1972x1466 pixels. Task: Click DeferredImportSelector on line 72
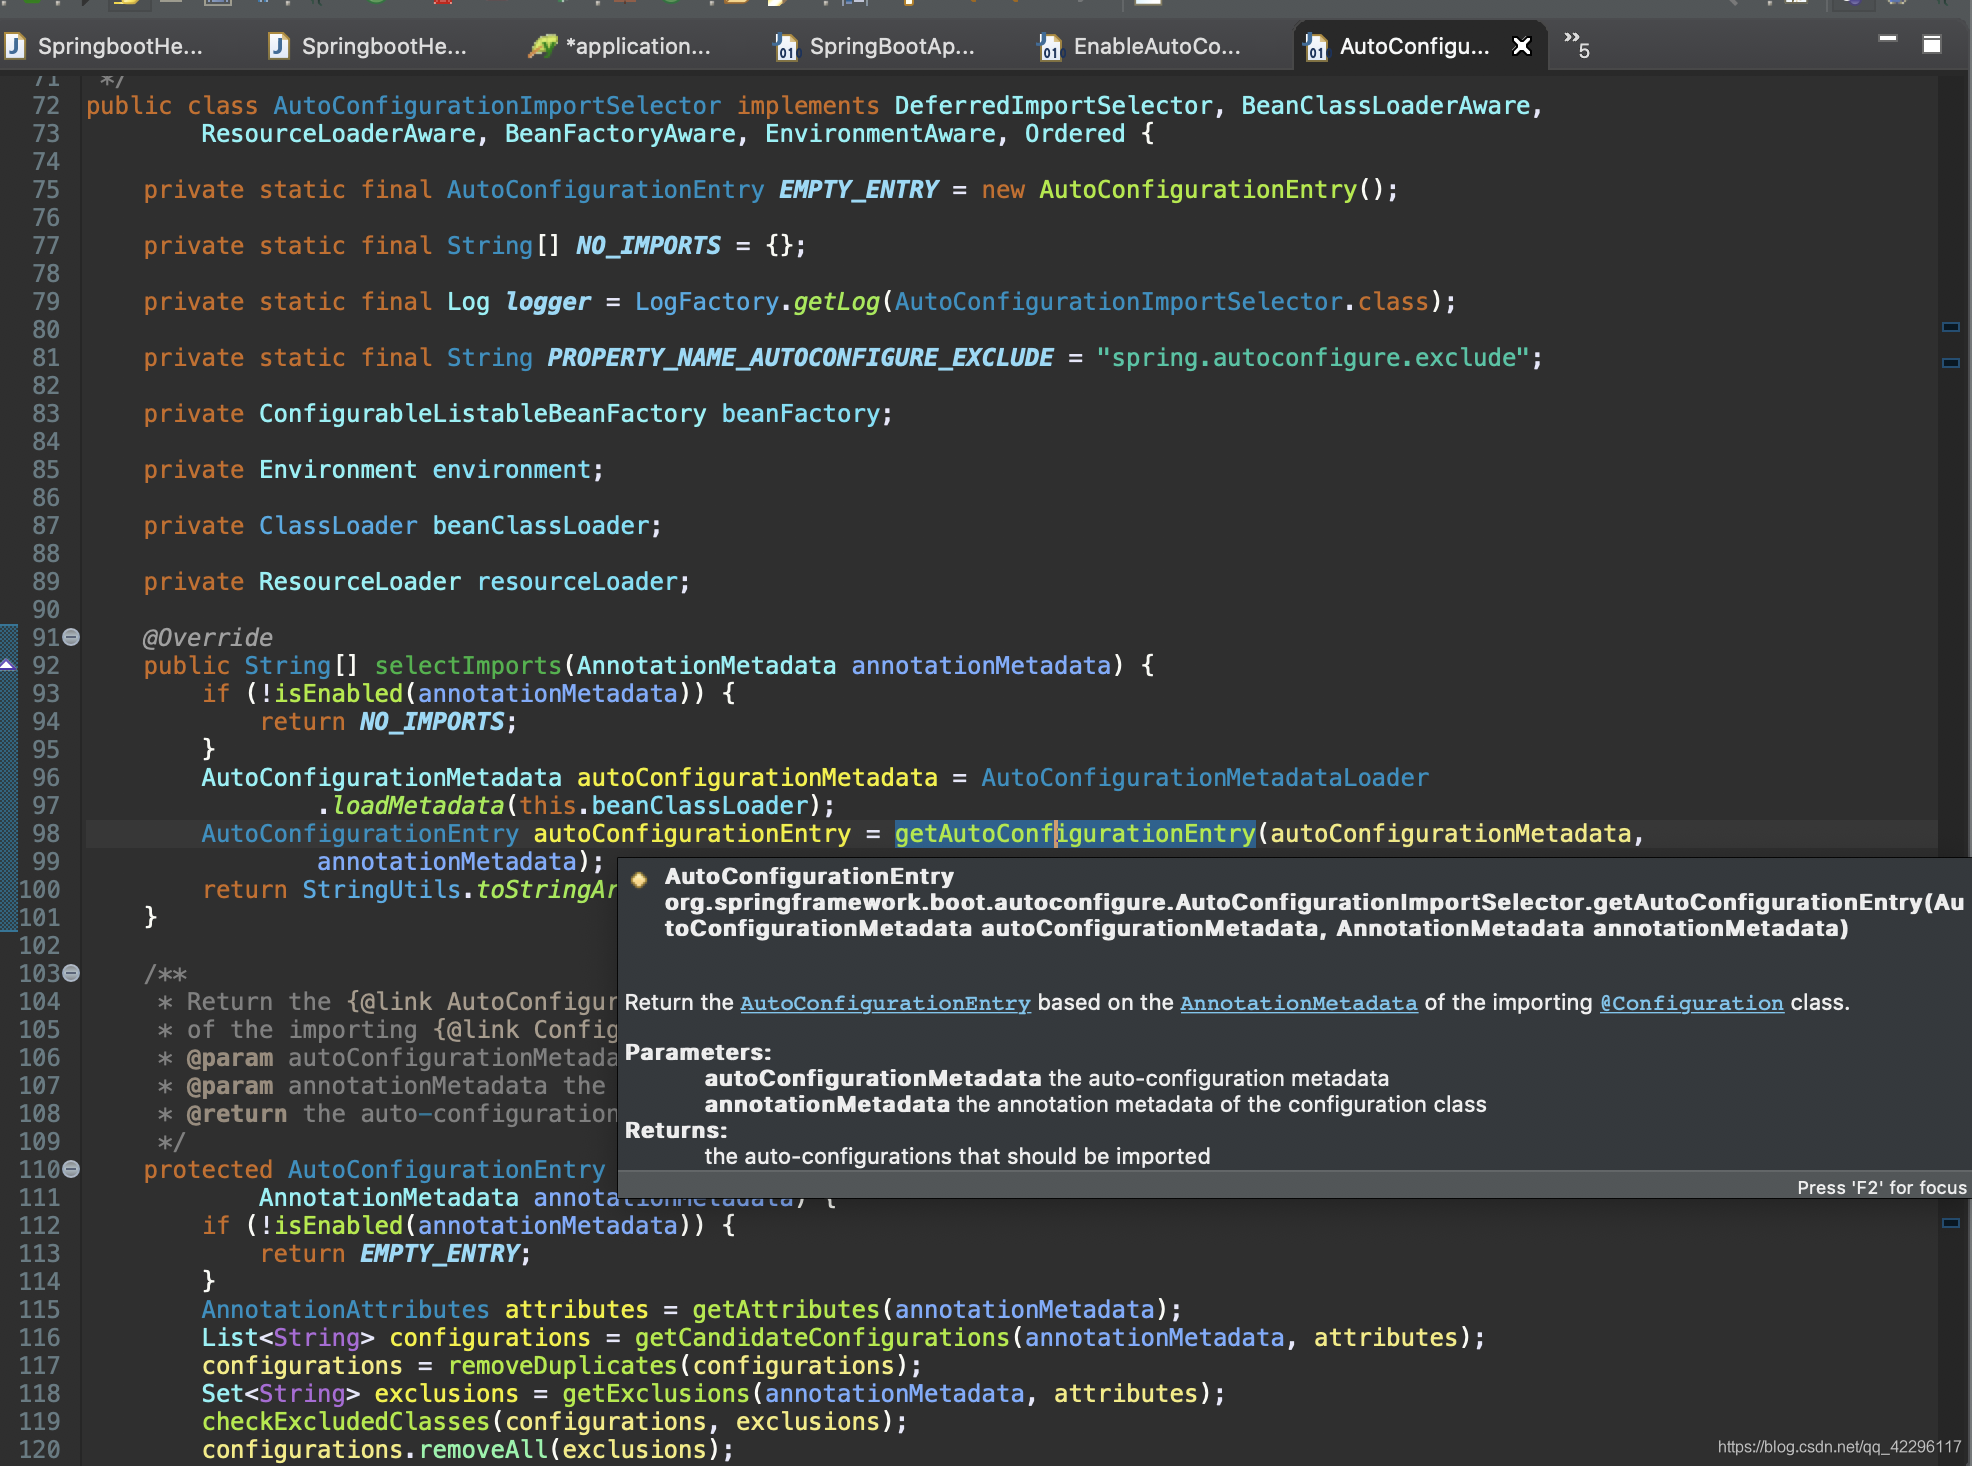pyautogui.click(x=1054, y=106)
